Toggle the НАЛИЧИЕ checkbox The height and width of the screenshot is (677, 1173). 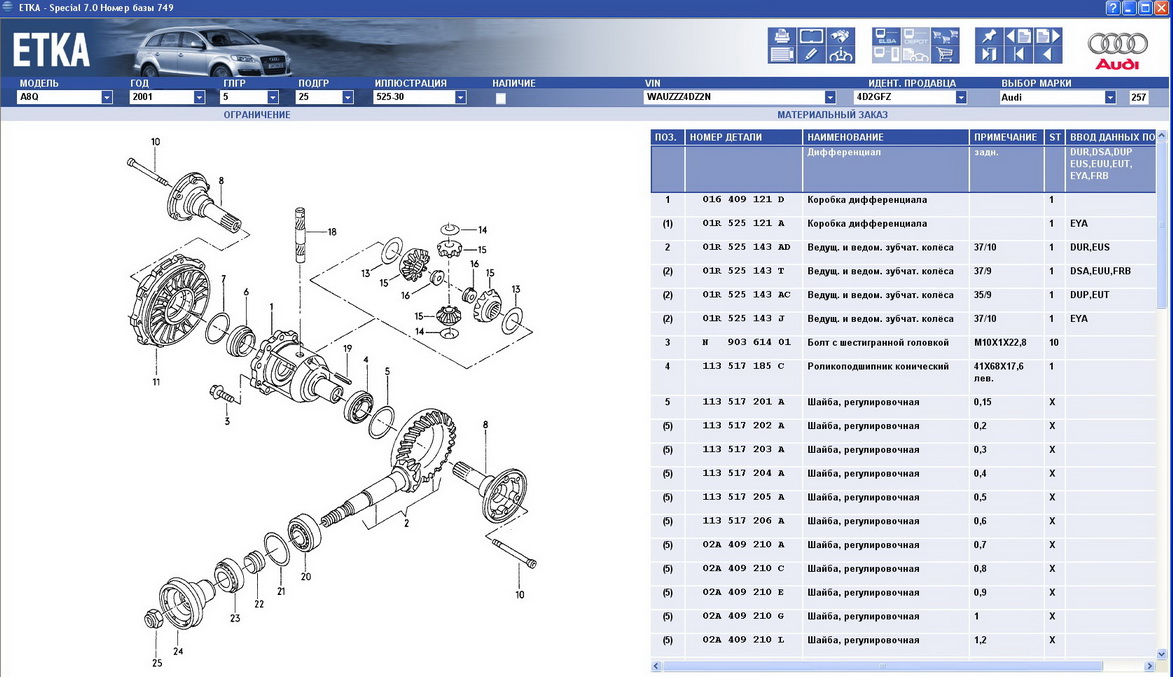tap(501, 98)
